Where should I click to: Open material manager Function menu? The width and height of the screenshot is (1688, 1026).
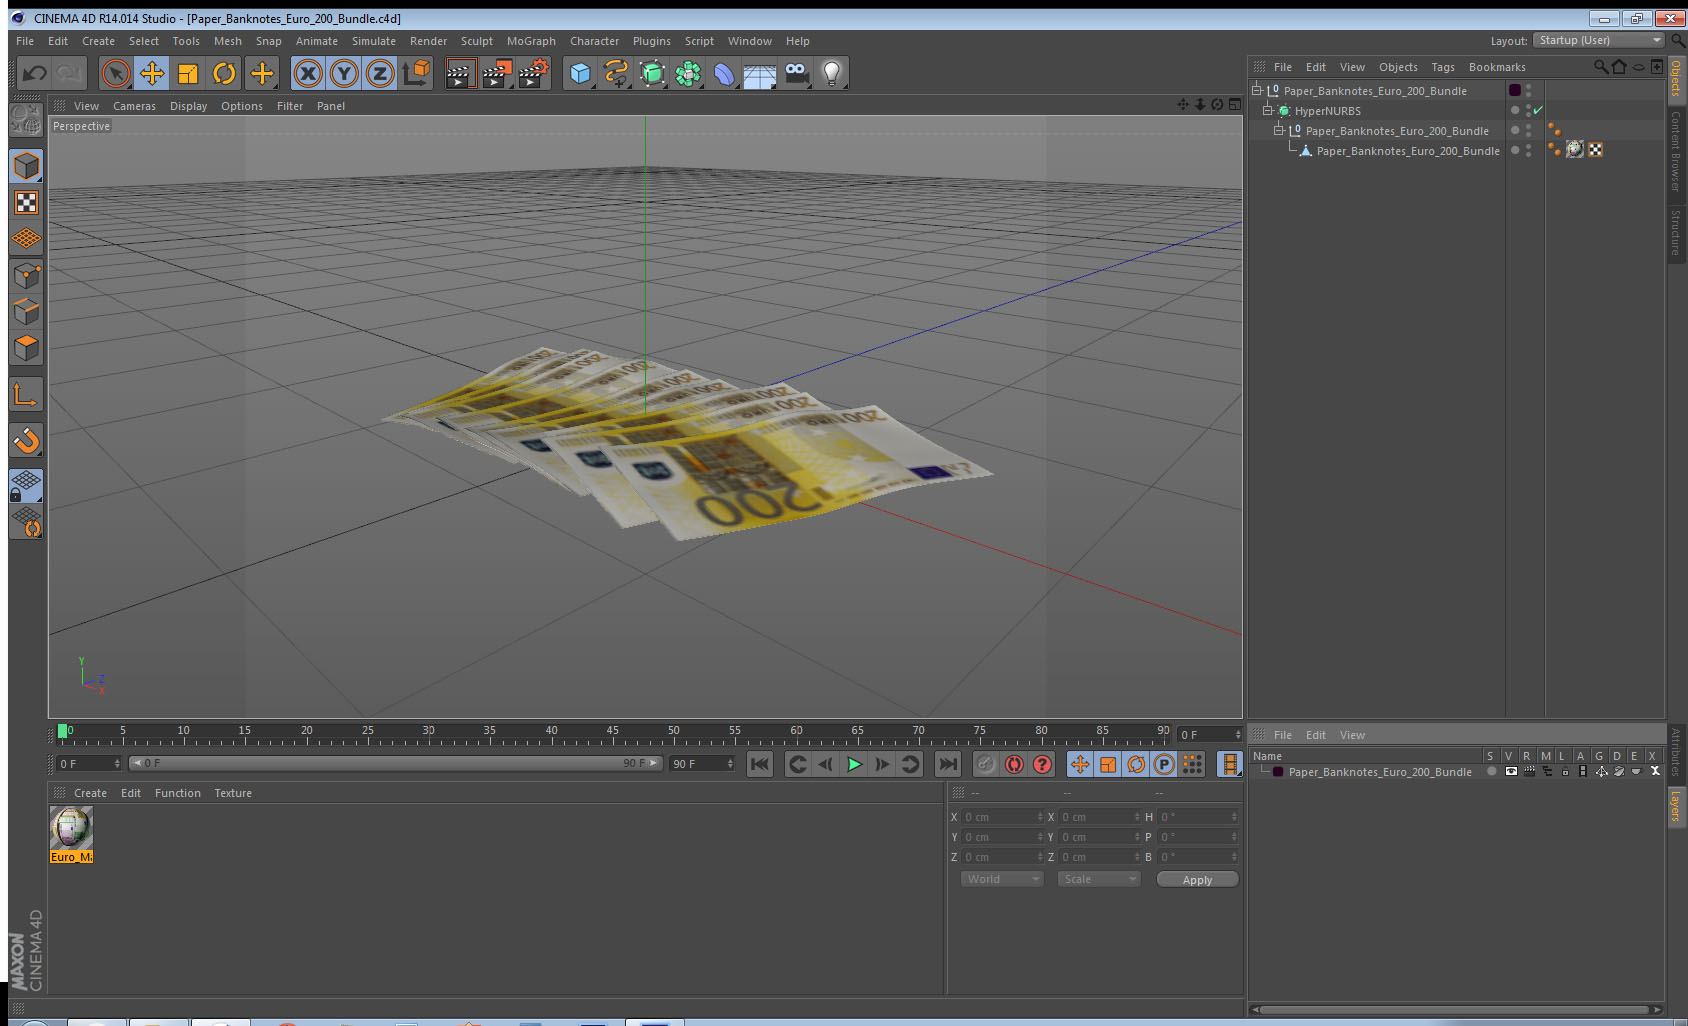click(x=178, y=793)
